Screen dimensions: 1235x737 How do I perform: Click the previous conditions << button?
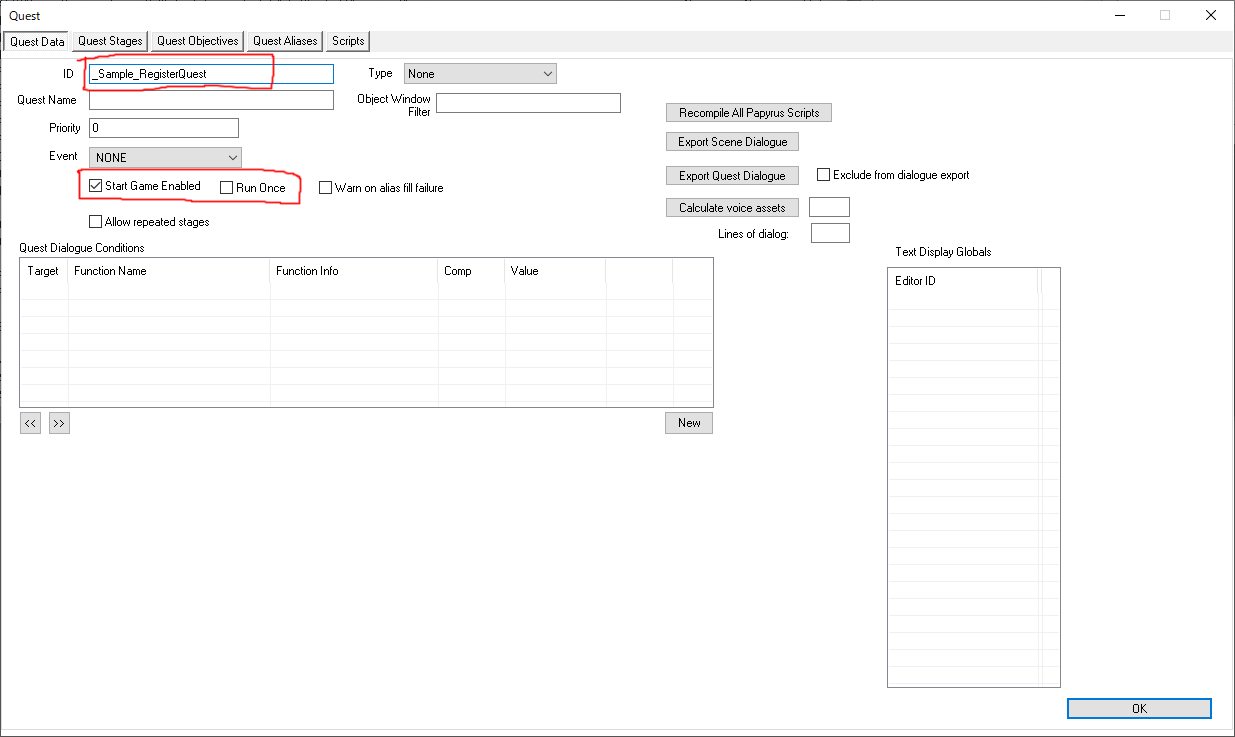30,424
